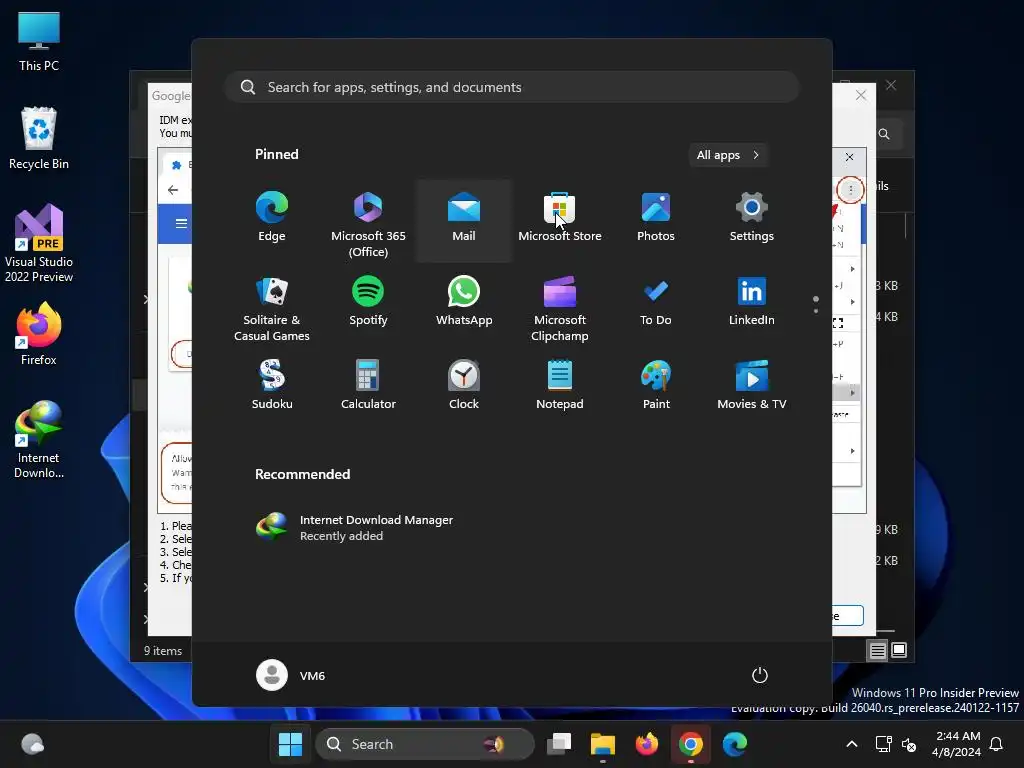Open the clock and date flyout
This screenshot has width=1024, height=768.
click(x=956, y=744)
